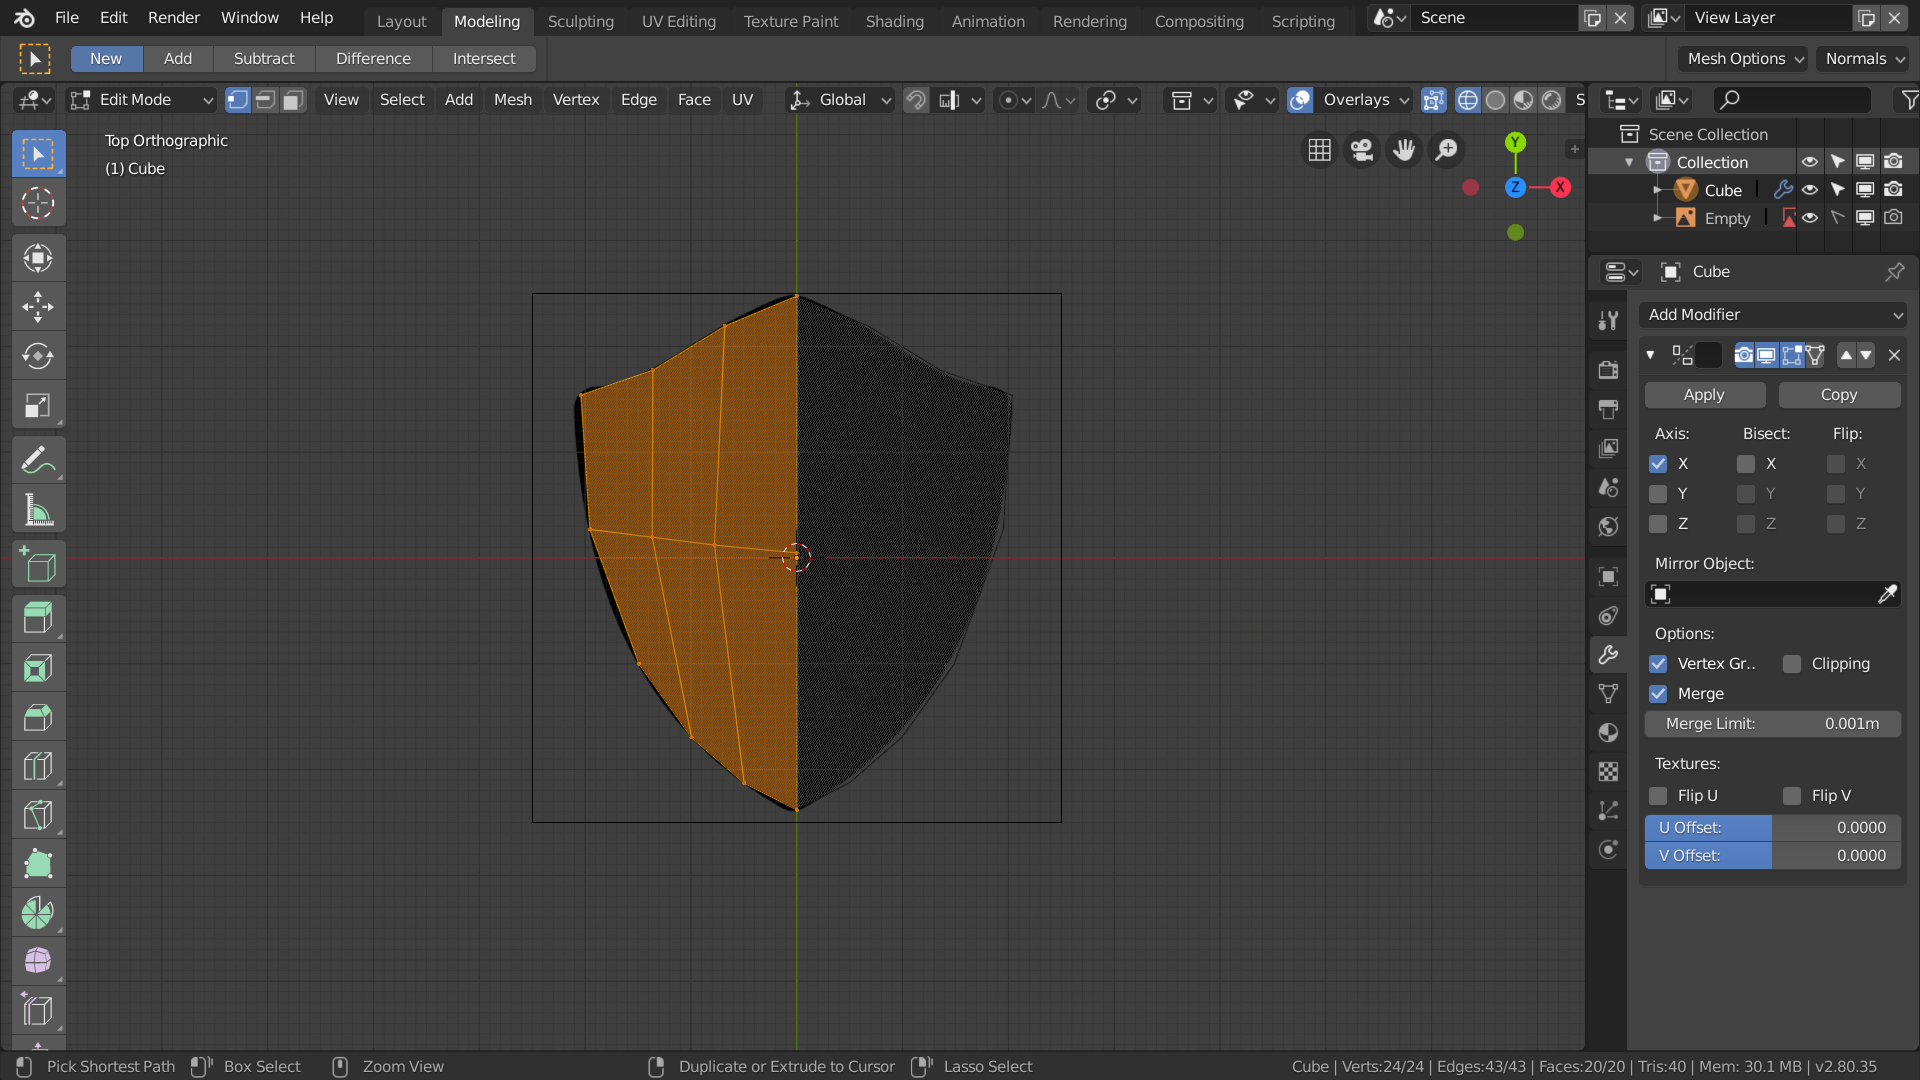Image resolution: width=1920 pixels, height=1080 pixels.
Task: Click the Copy modifier button
Action: pos(1839,395)
